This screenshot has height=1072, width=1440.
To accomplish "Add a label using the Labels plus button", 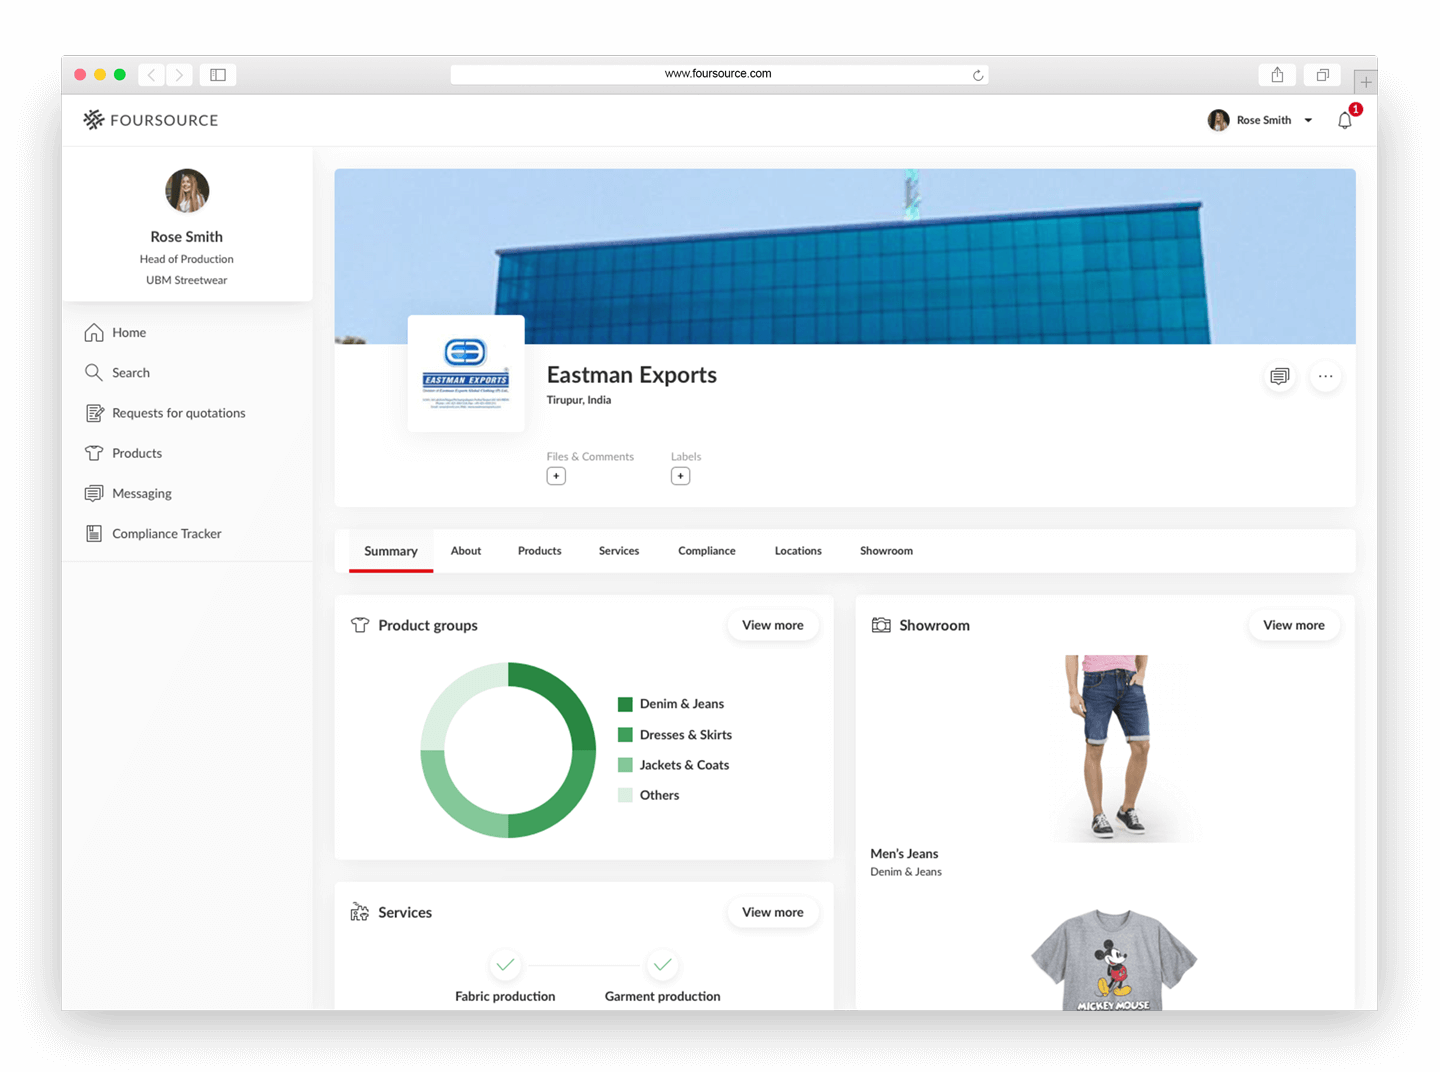I will (681, 476).
